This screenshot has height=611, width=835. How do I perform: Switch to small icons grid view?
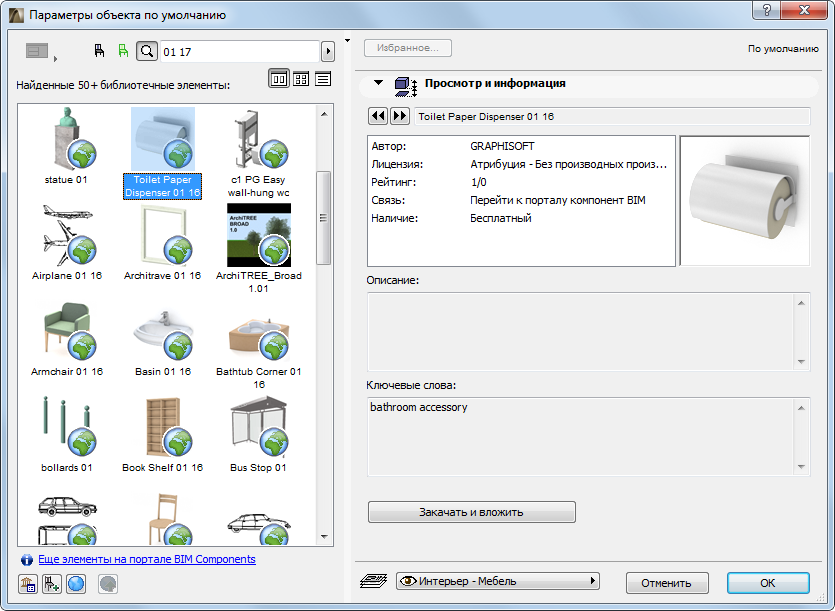[301, 79]
